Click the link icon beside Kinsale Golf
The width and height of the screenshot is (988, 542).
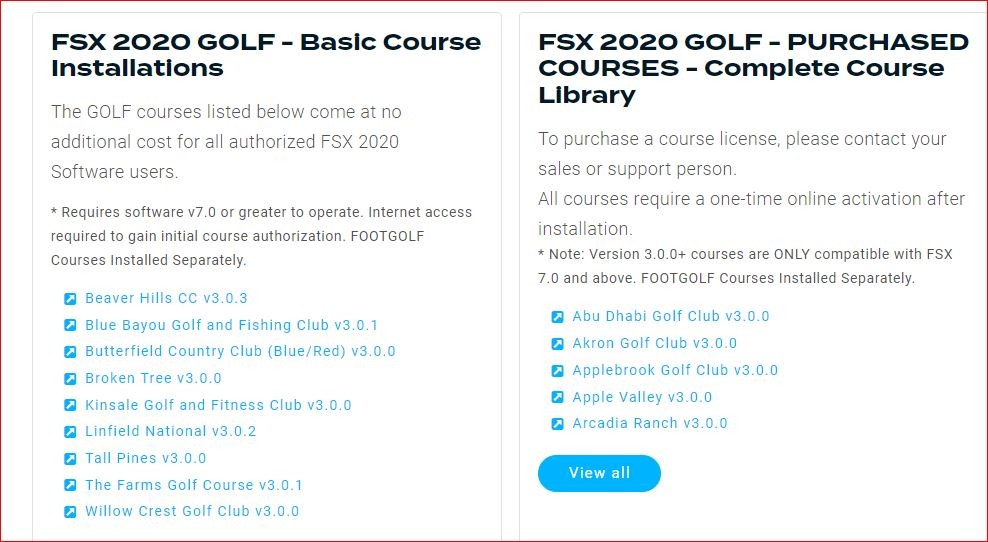coord(70,405)
